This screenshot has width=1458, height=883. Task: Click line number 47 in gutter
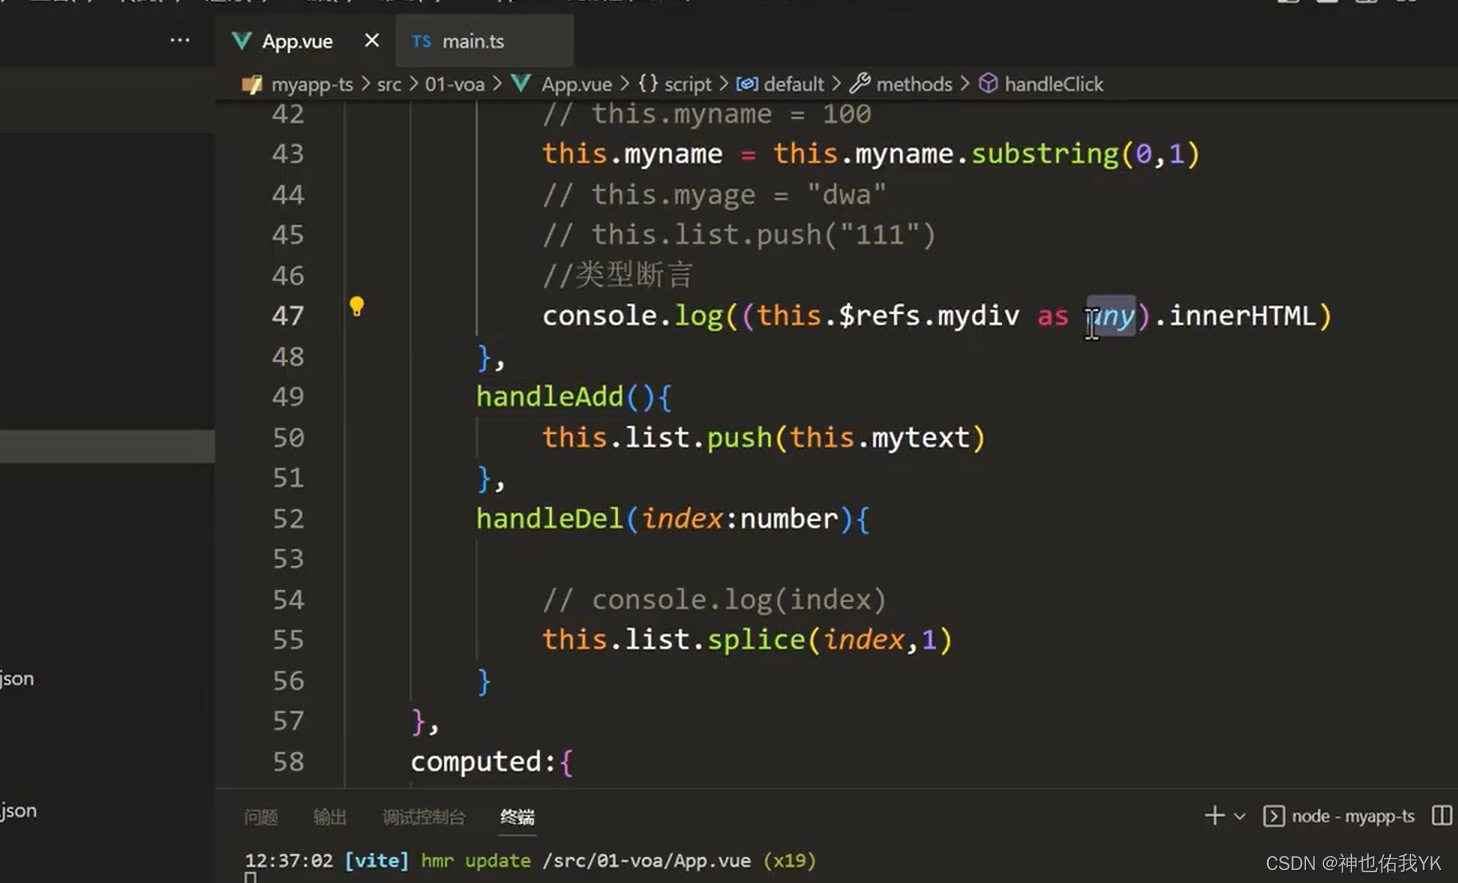[288, 316]
